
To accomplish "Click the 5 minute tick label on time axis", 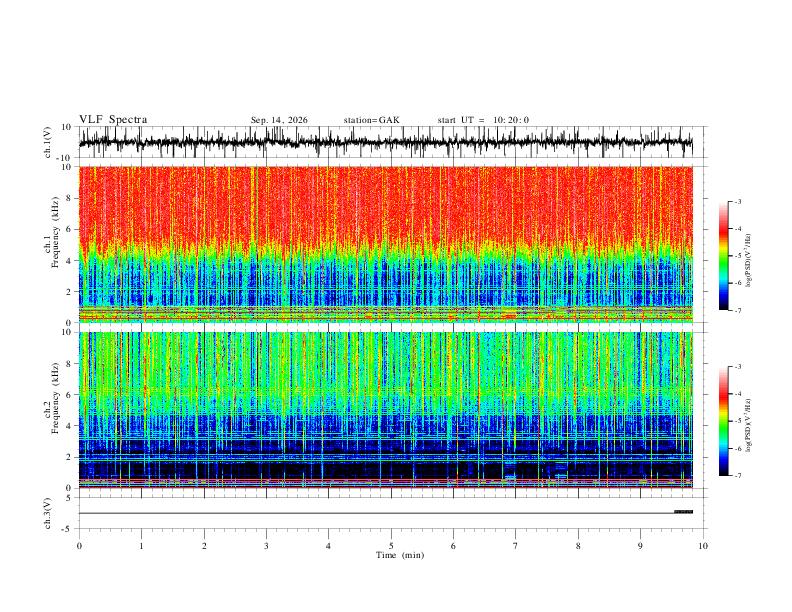I will coord(391,546).
